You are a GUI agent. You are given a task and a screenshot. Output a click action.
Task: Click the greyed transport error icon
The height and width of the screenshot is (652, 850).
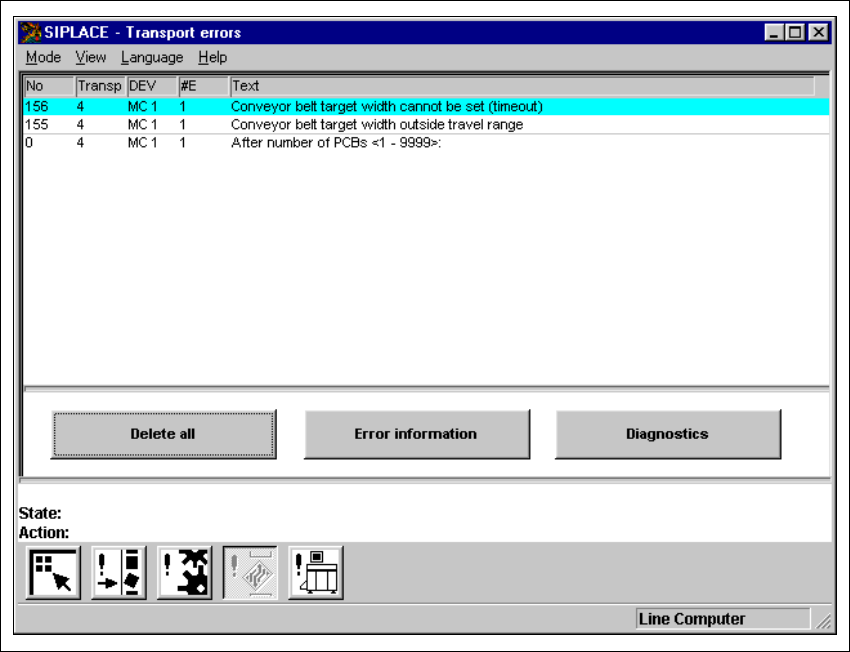(250, 573)
